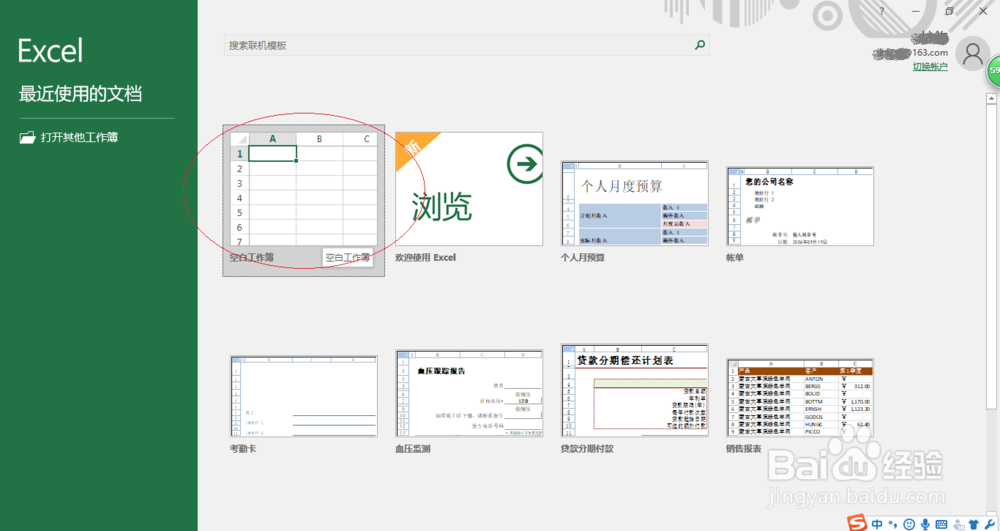Click the search magnifier icon in template search
1000x531 pixels.
700,45
